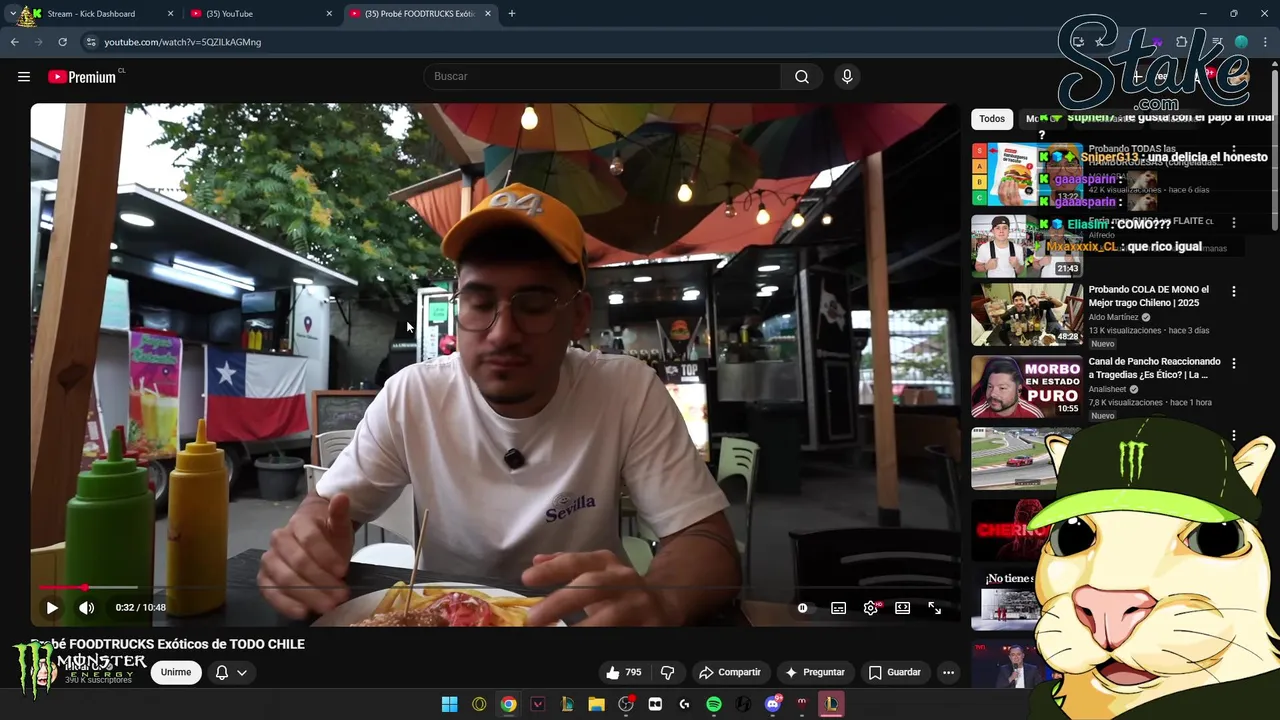Open the yellow ring app on taskbar
This screenshot has width=1280, height=720.
(x=479, y=704)
